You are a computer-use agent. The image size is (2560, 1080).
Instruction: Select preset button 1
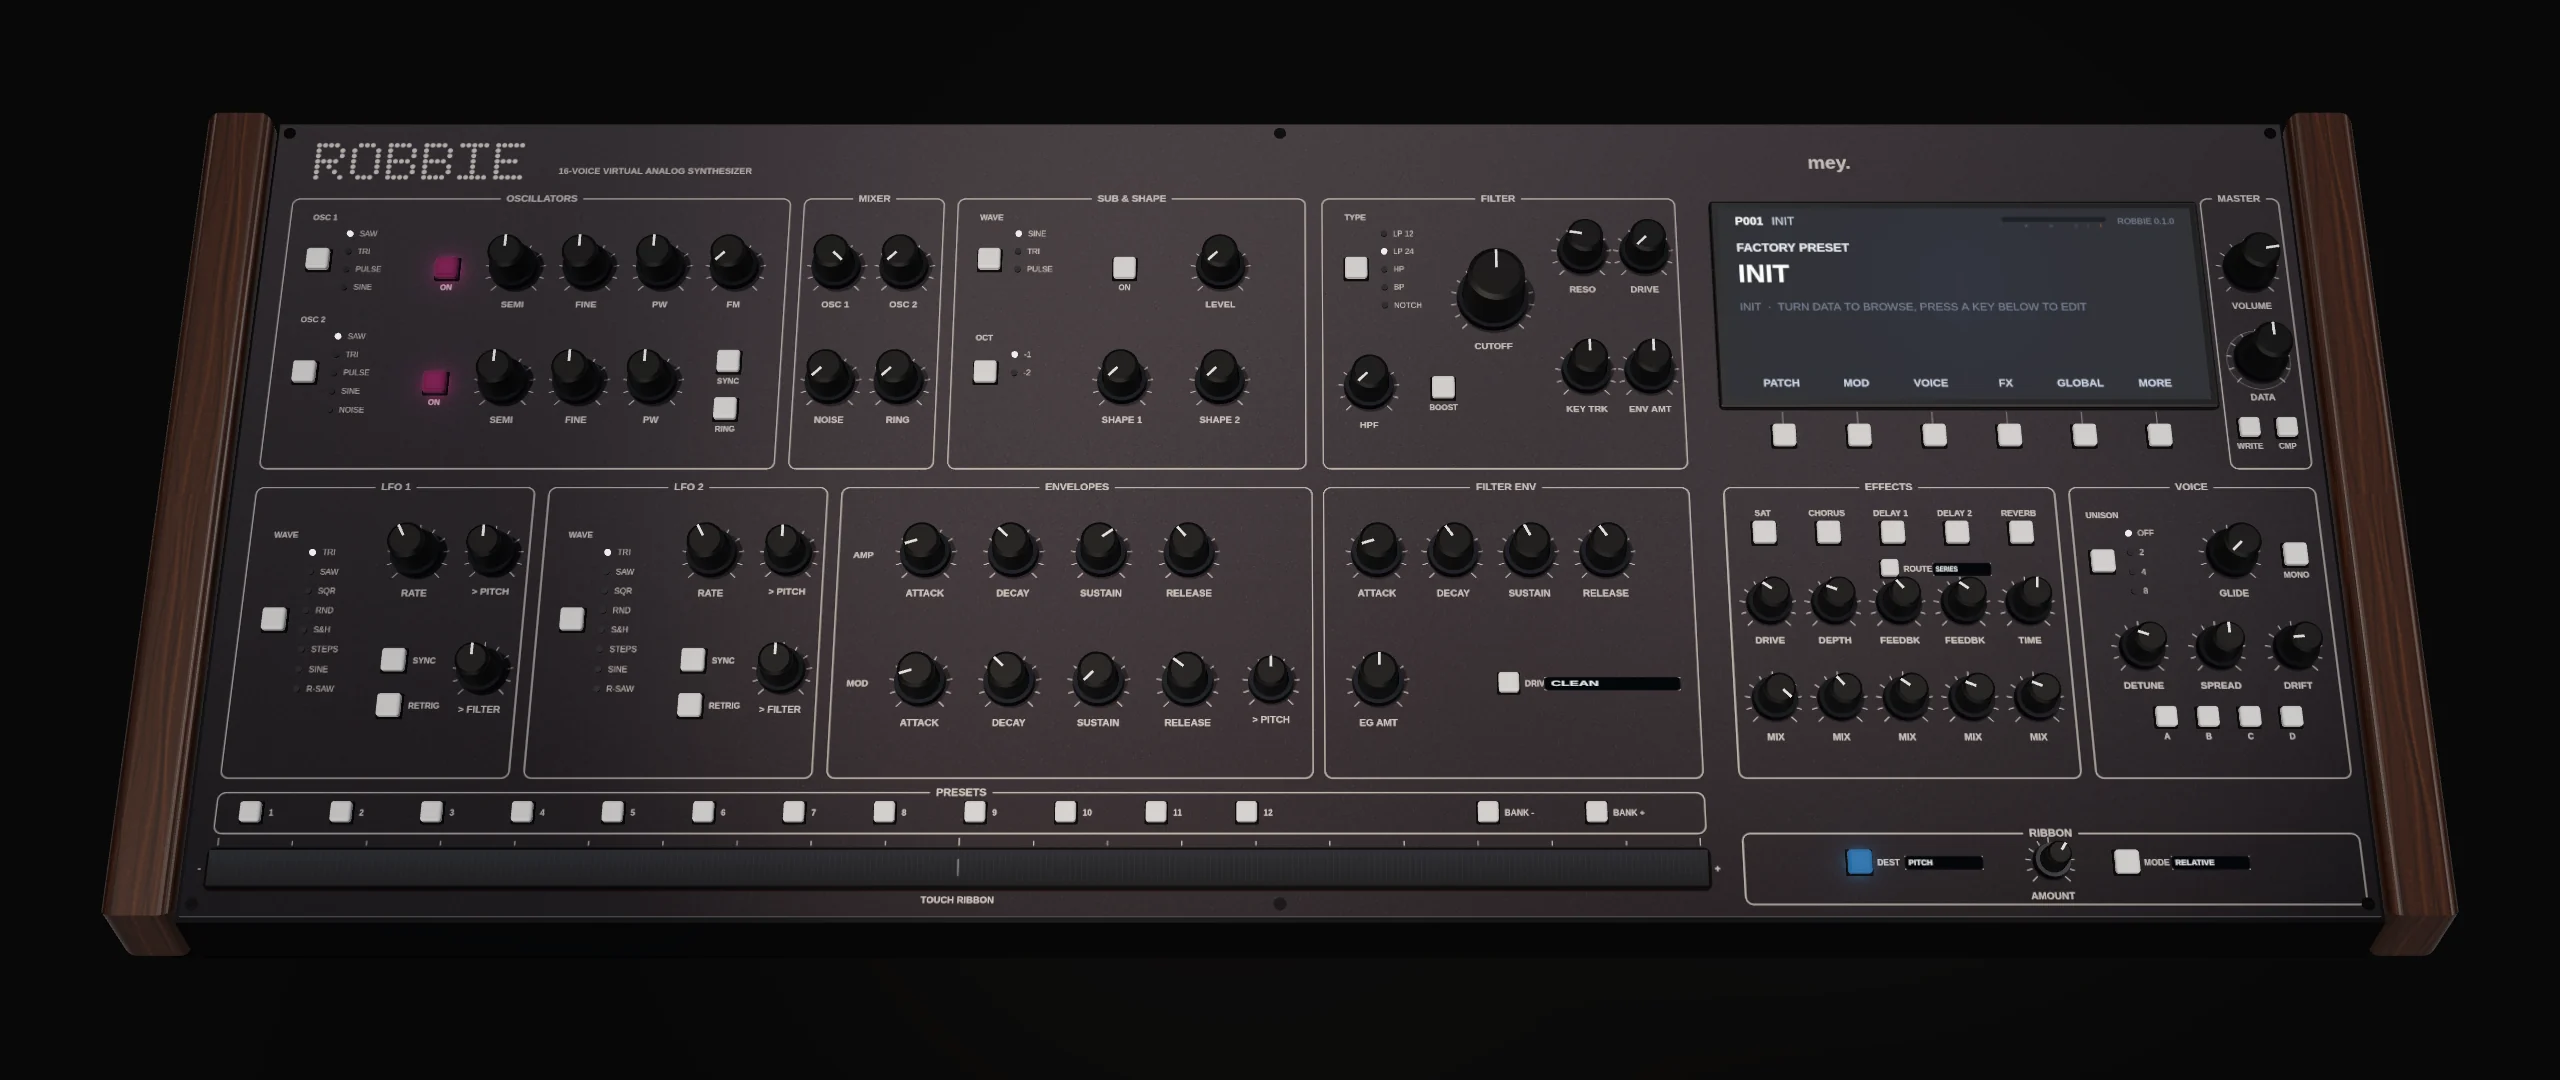[249, 812]
